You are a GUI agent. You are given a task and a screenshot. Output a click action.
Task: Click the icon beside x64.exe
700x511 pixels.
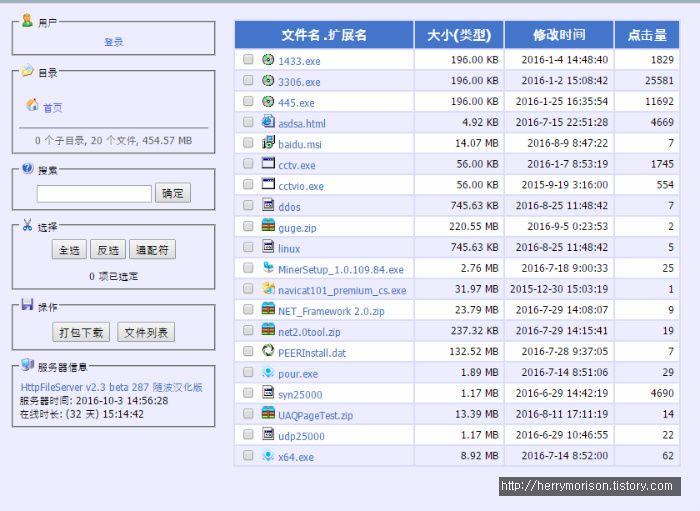click(x=268, y=455)
